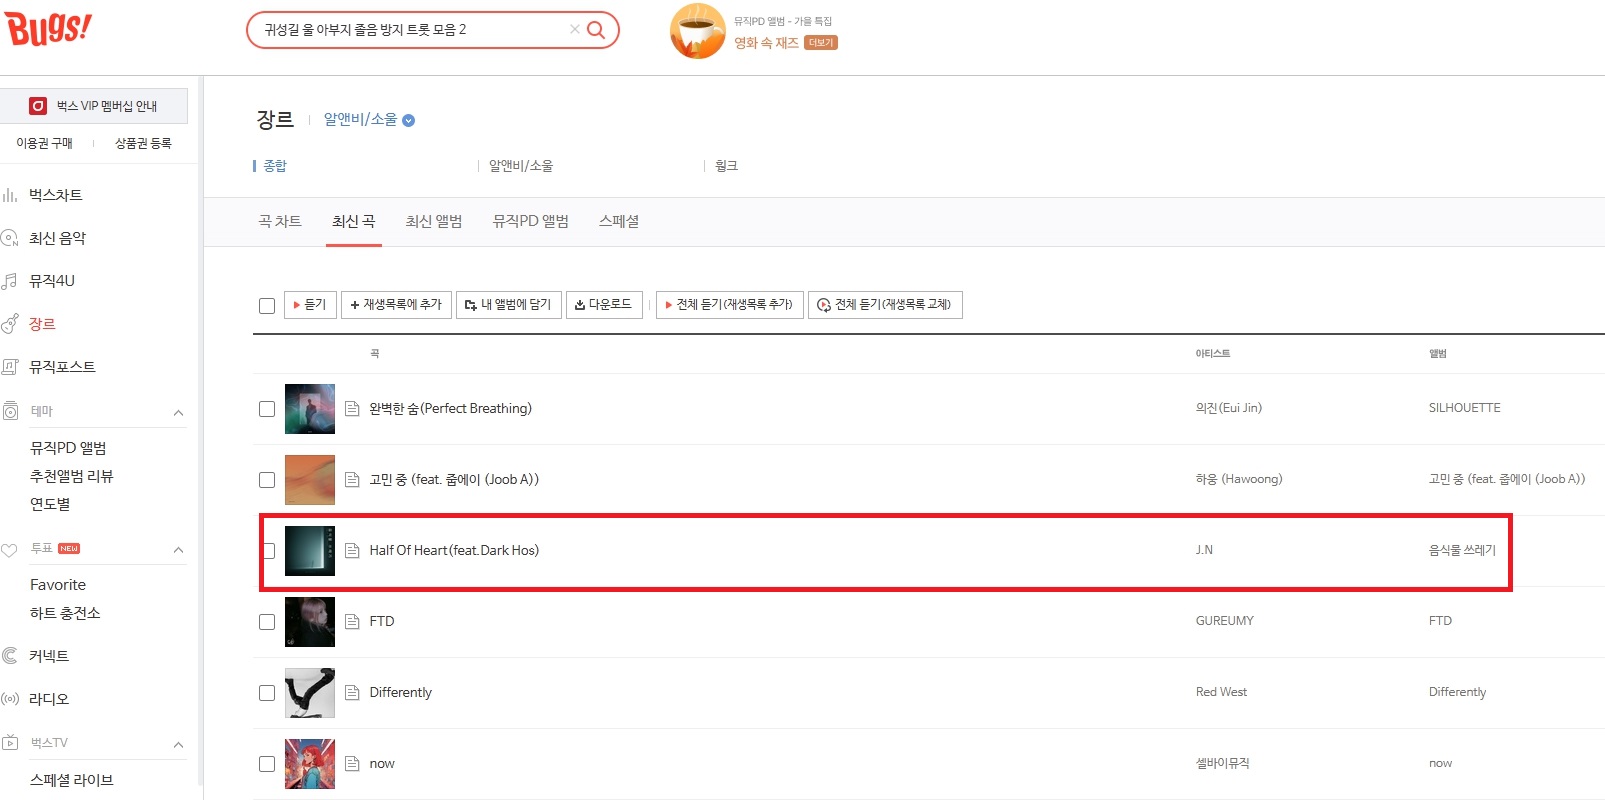1605x800 pixels.
Task: Open lyrics icon for Differently
Action: 352,693
